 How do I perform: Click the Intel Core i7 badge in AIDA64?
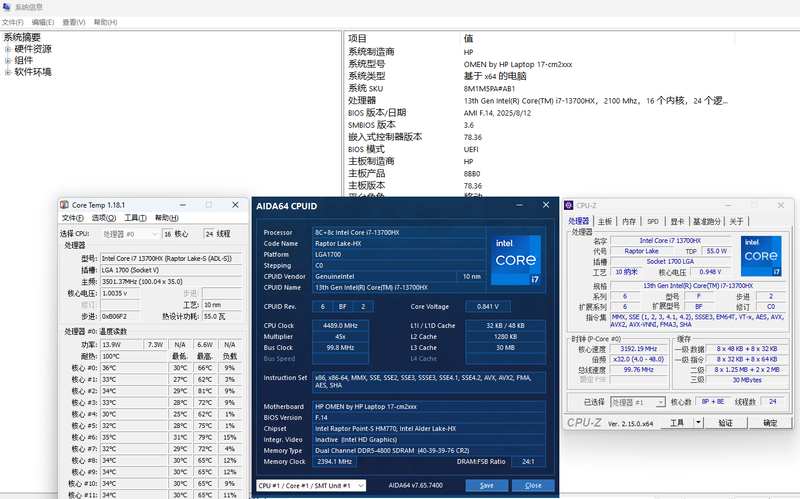point(517,259)
